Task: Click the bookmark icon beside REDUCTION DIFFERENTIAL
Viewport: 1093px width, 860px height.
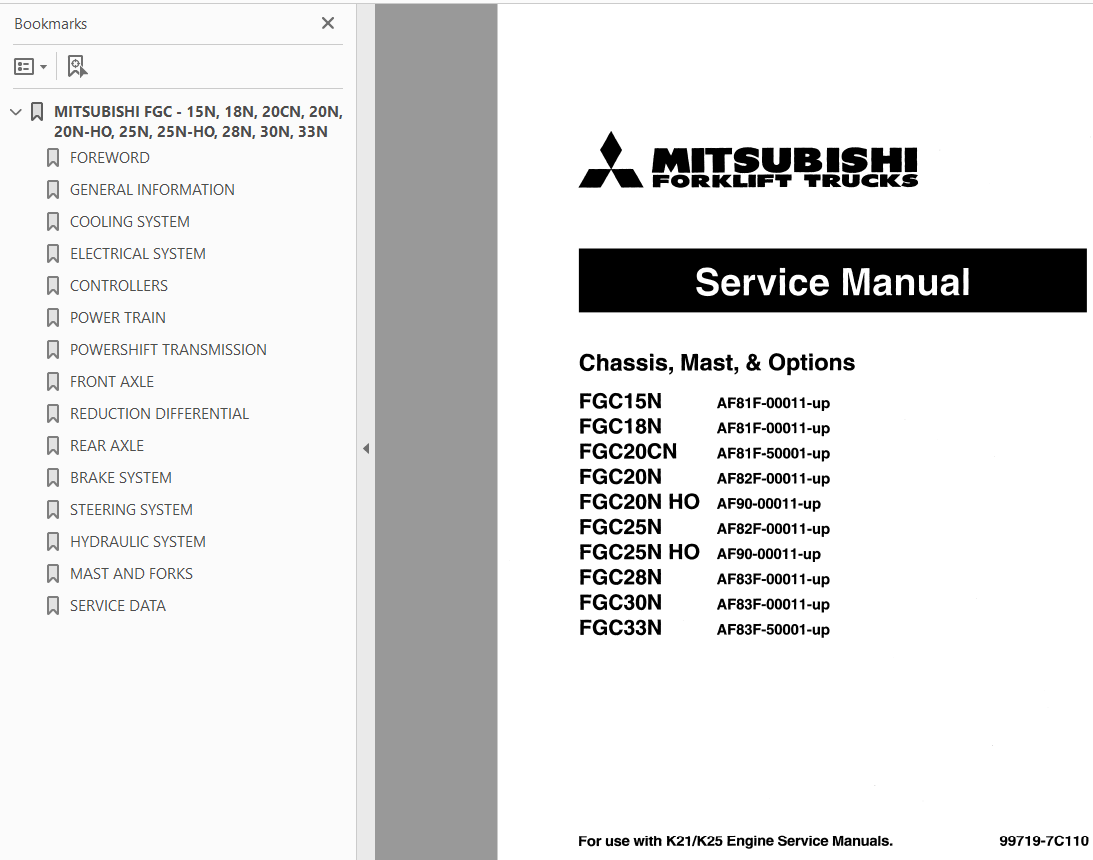Action: 53,415
